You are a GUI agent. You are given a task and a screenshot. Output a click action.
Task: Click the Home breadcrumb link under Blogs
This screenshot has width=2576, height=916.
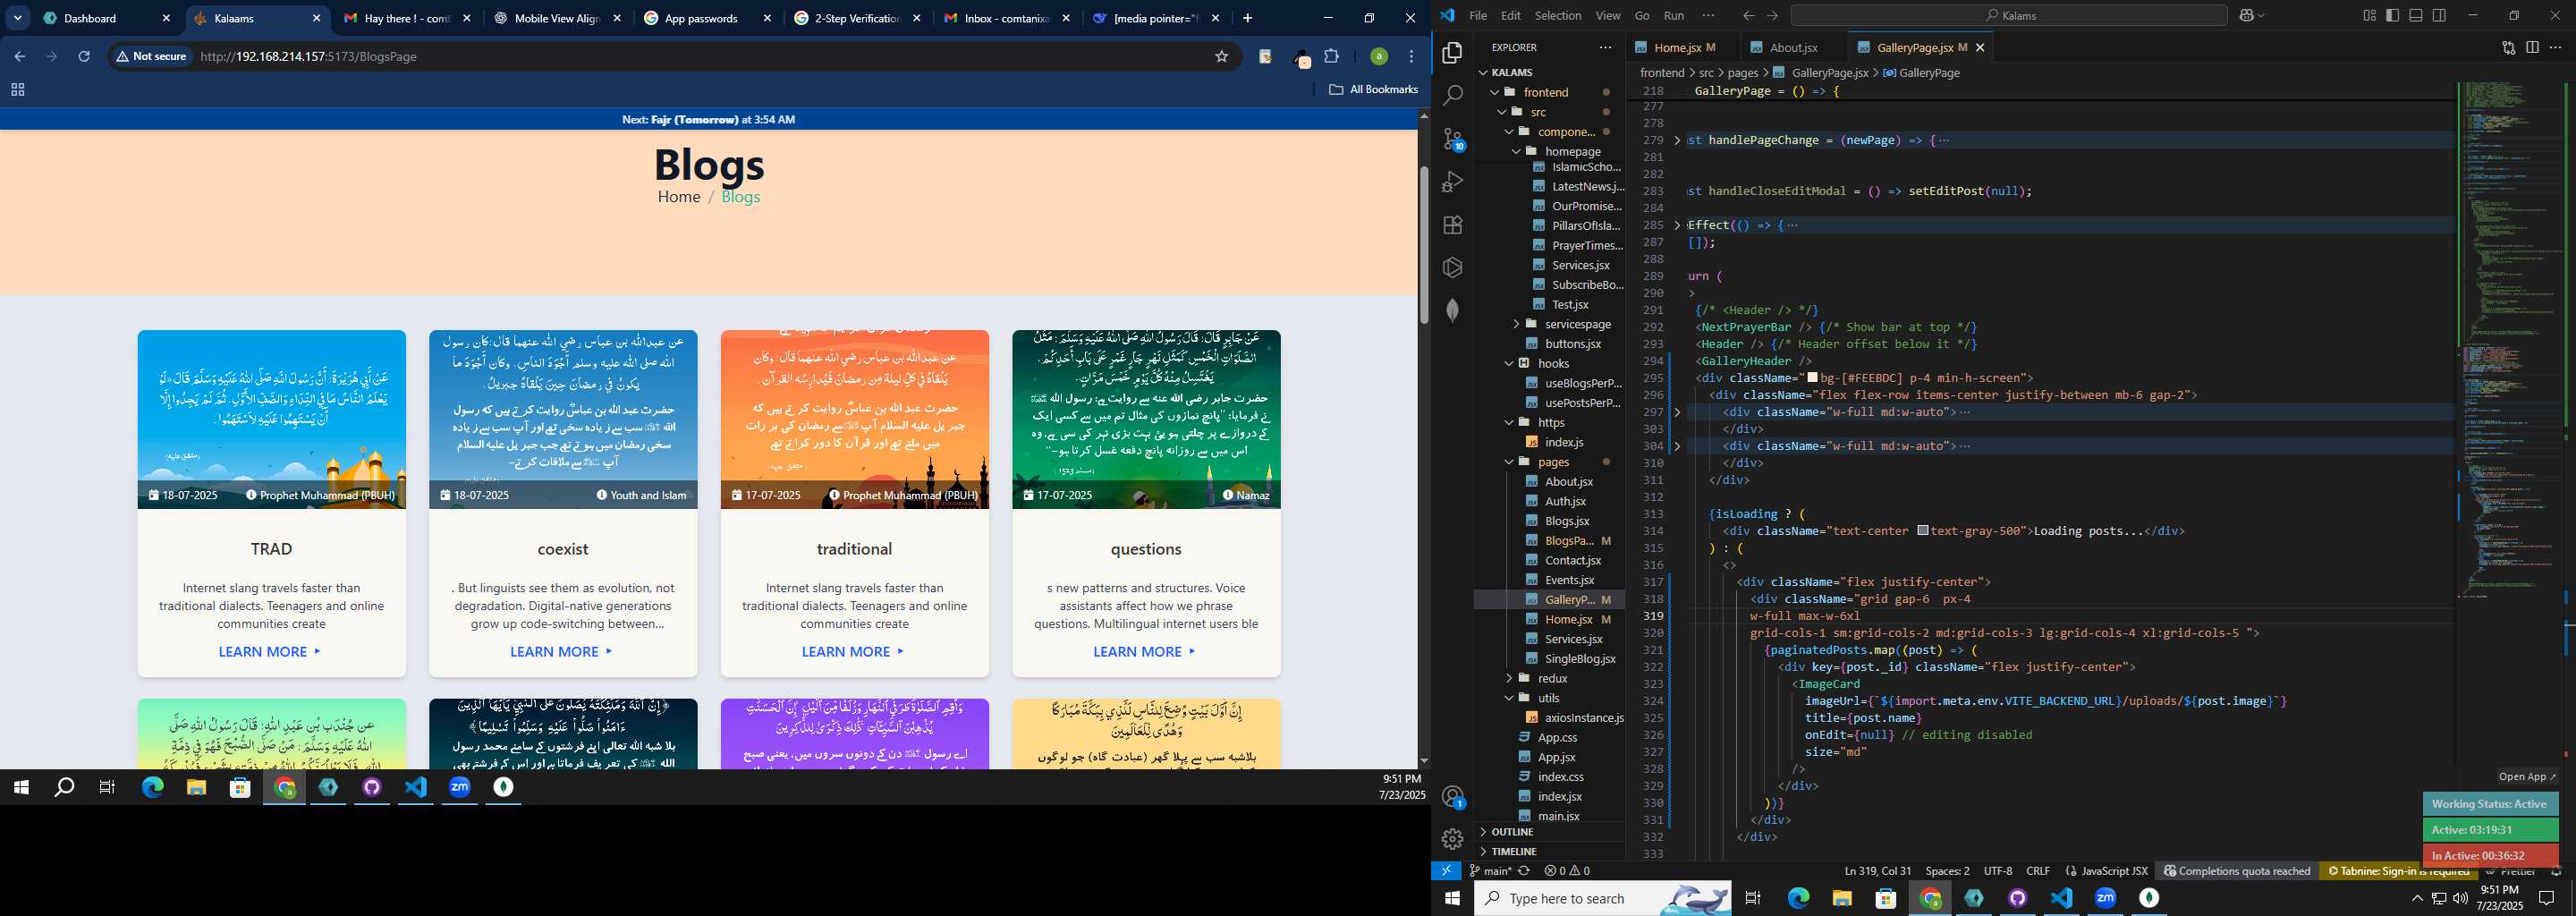pos(679,197)
